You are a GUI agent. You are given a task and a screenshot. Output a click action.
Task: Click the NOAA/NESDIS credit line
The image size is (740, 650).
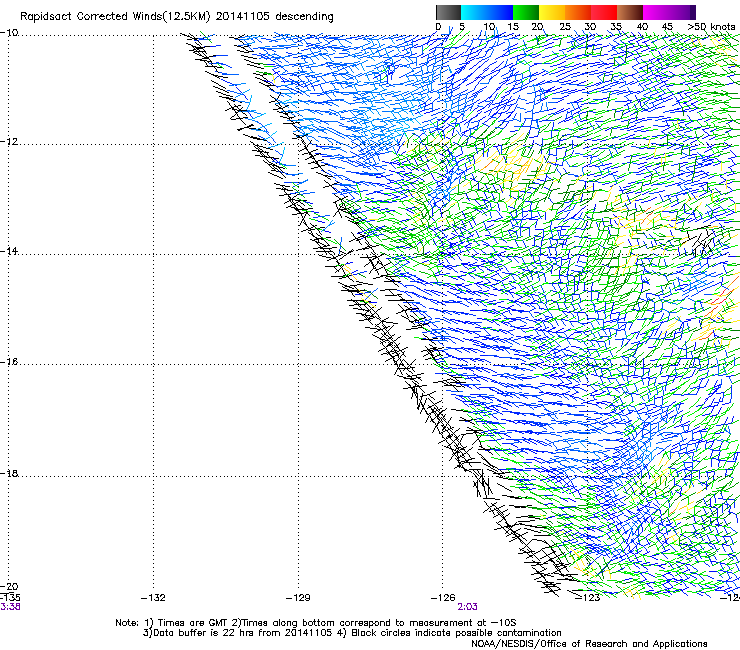click(x=589, y=644)
